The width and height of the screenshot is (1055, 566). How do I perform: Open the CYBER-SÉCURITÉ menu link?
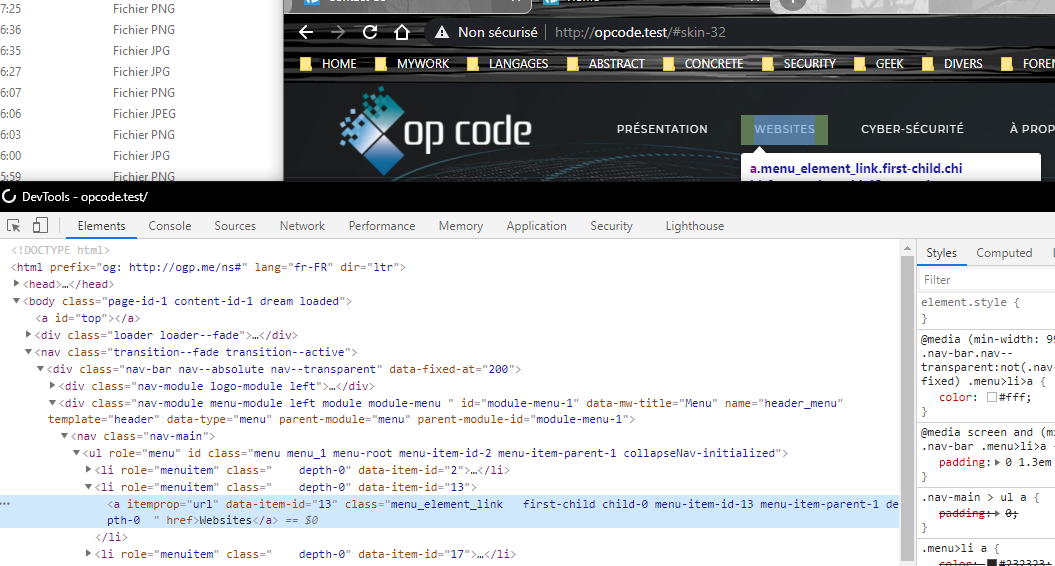pyautogui.click(x=912, y=129)
